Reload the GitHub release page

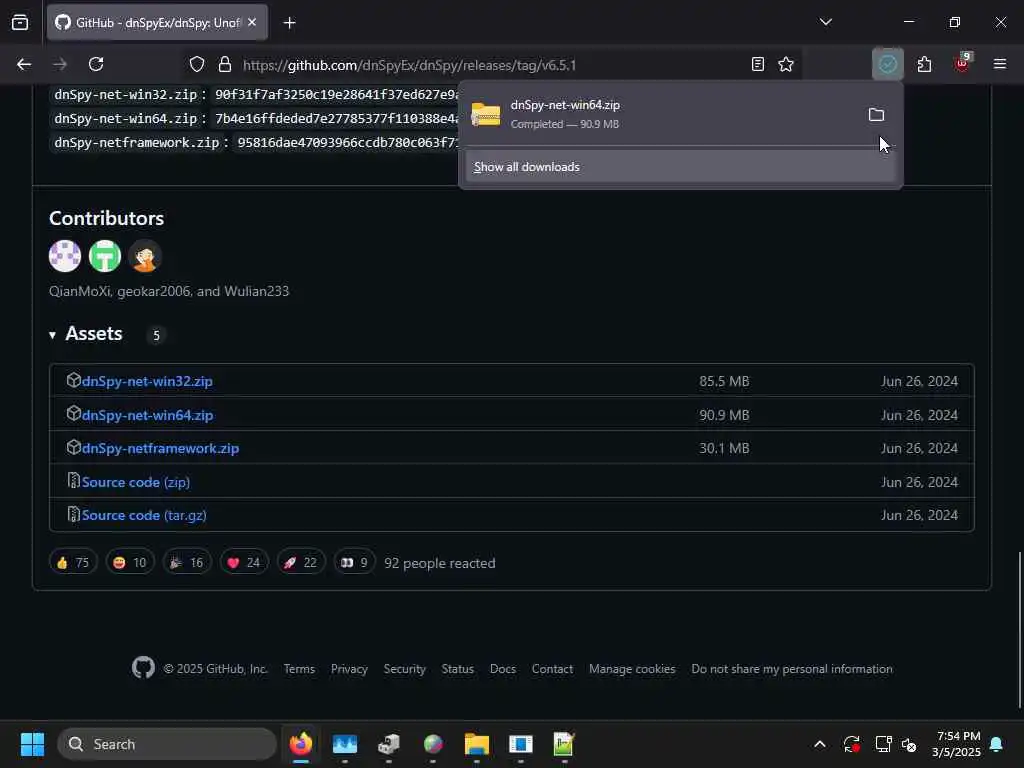pyautogui.click(x=96, y=64)
